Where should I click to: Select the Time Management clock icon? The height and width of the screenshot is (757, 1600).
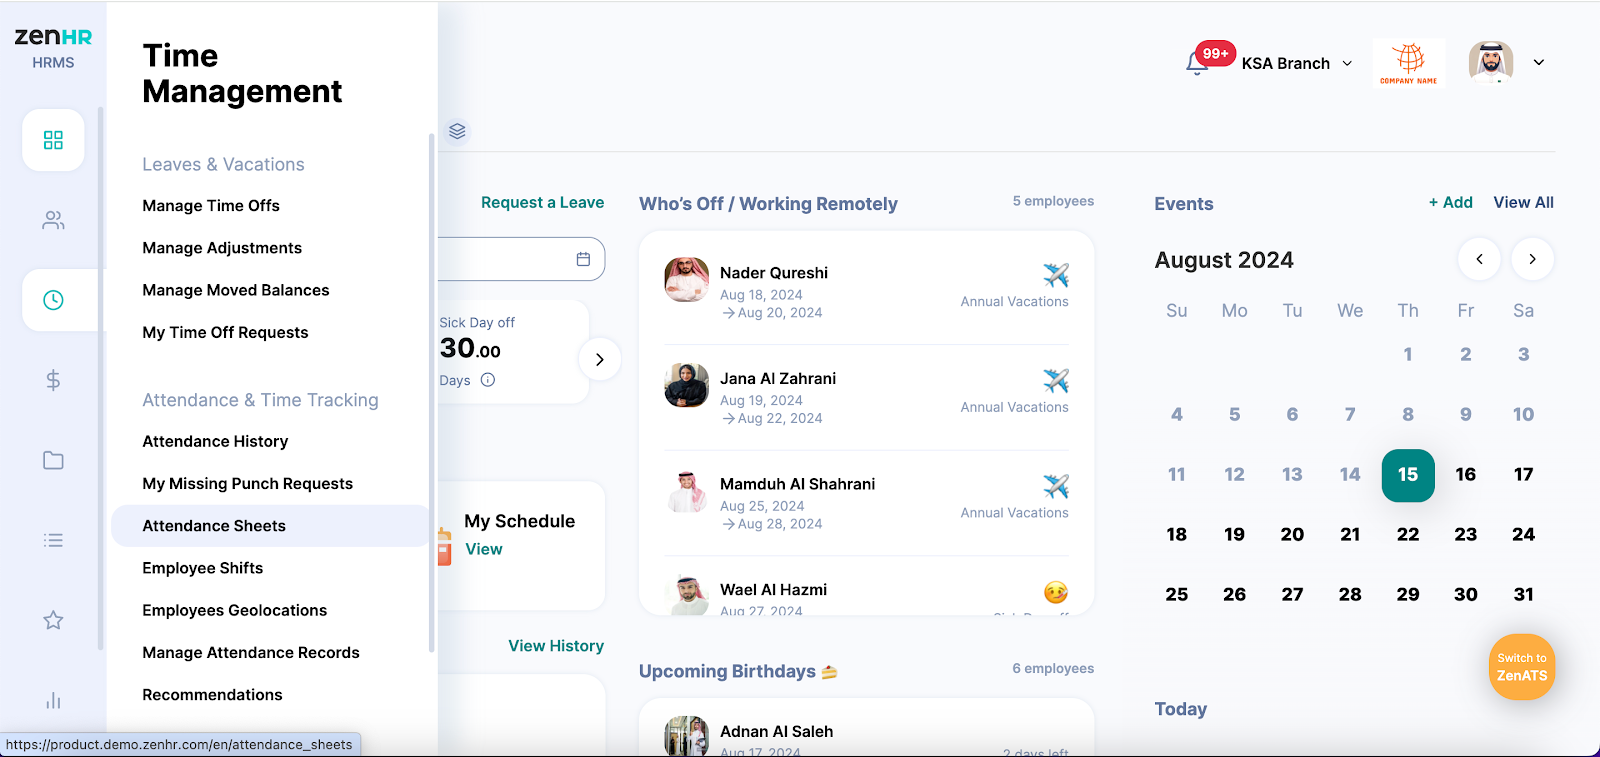[53, 300]
